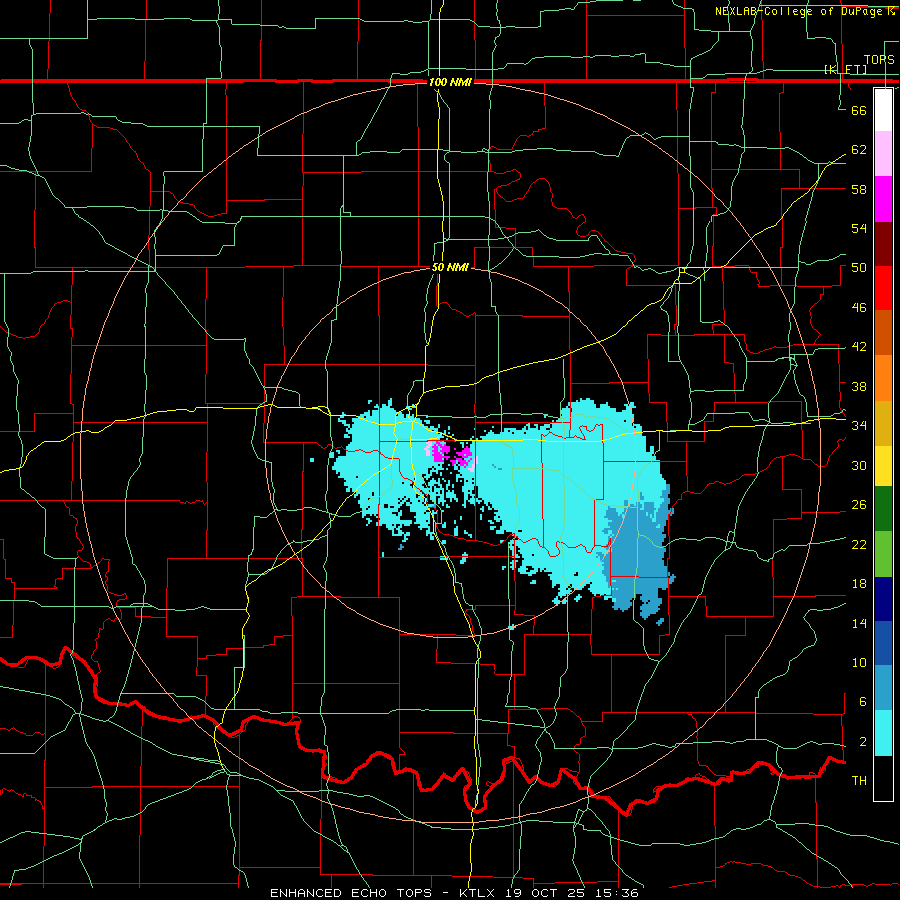Click the steel blue swatch near 6
Screen dimensions: 900x900
883,688
